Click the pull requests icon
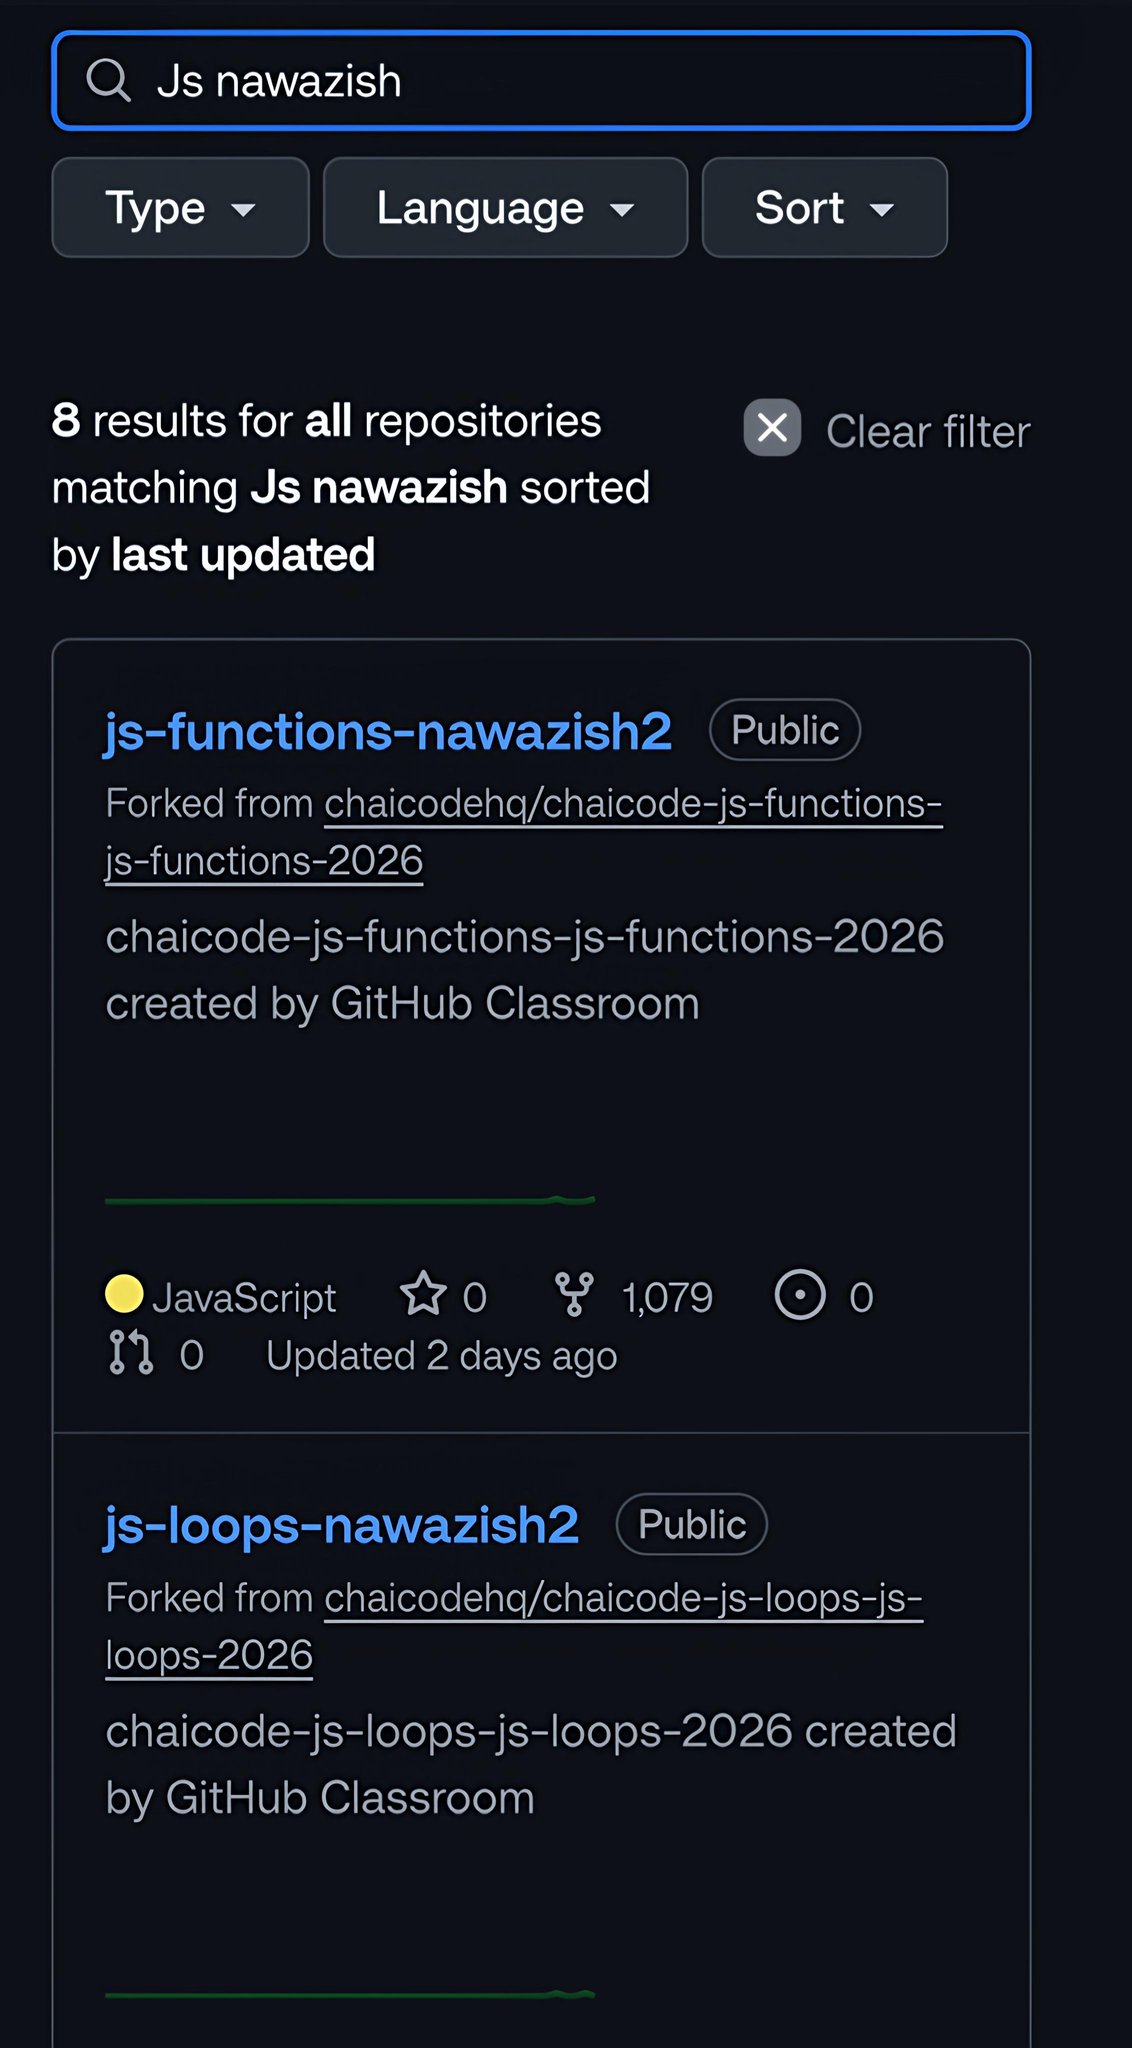 (130, 1353)
